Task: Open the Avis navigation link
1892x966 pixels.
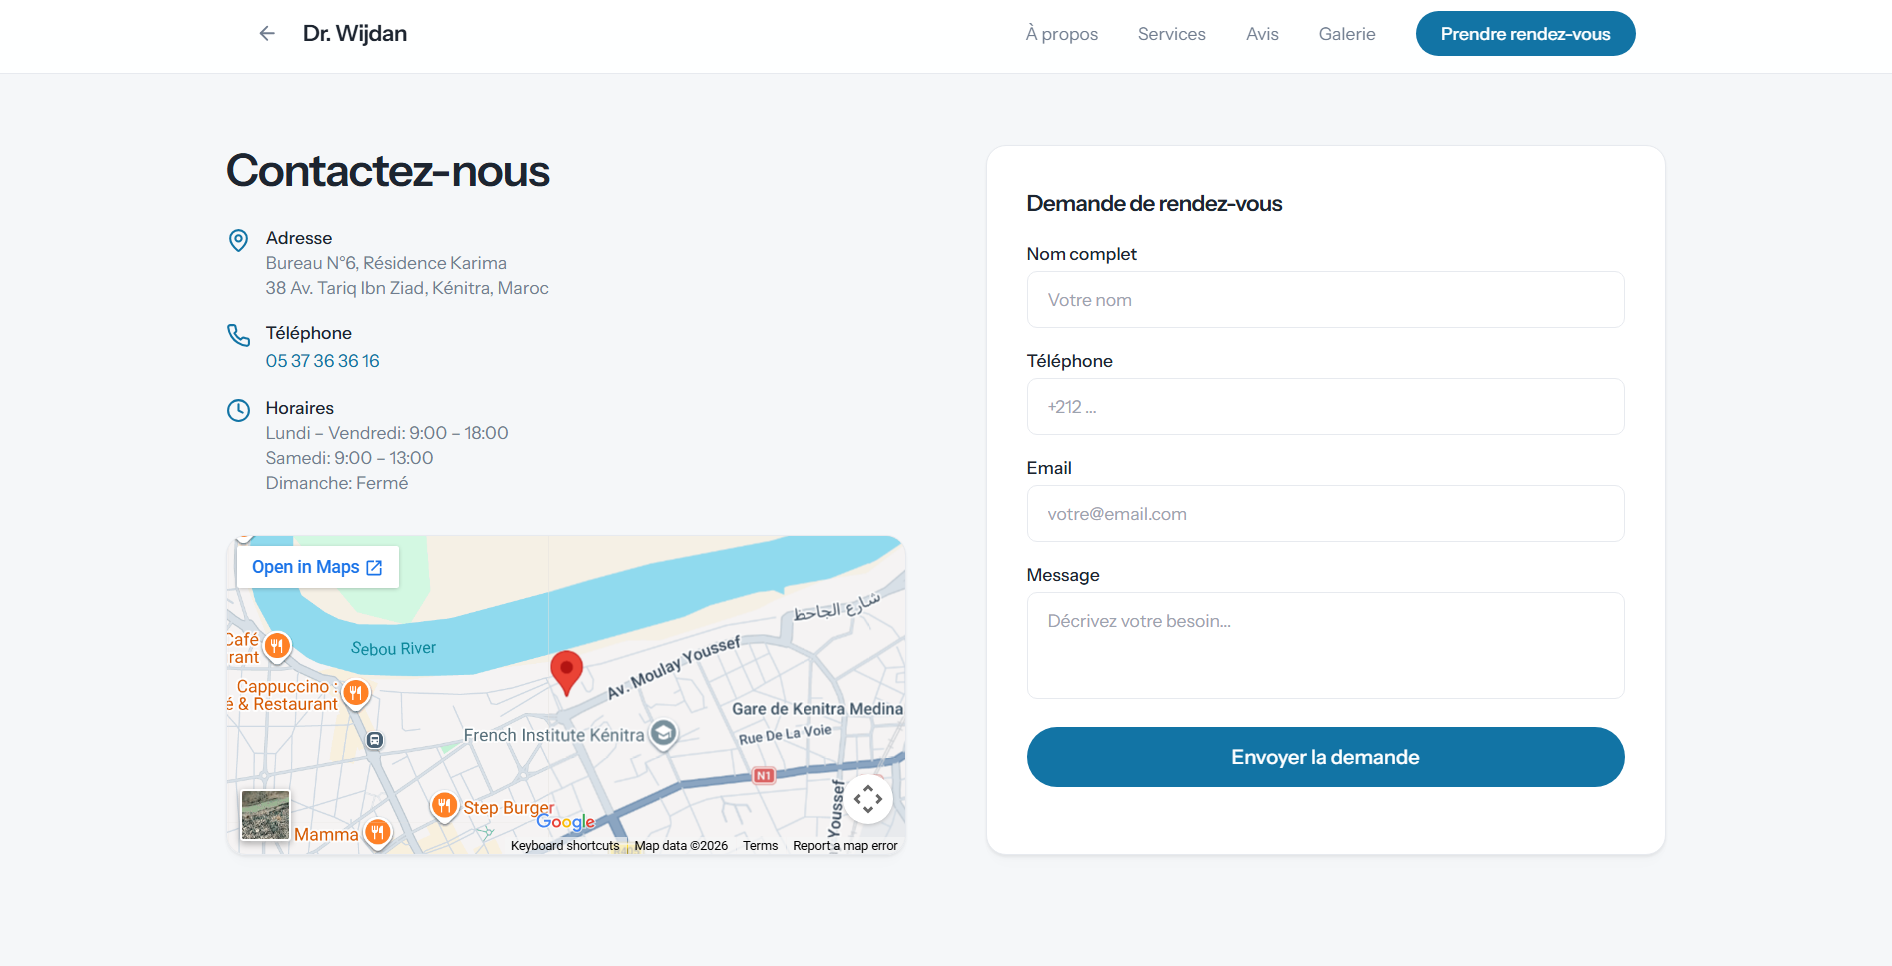Action: pyautogui.click(x=1262, y=34)
